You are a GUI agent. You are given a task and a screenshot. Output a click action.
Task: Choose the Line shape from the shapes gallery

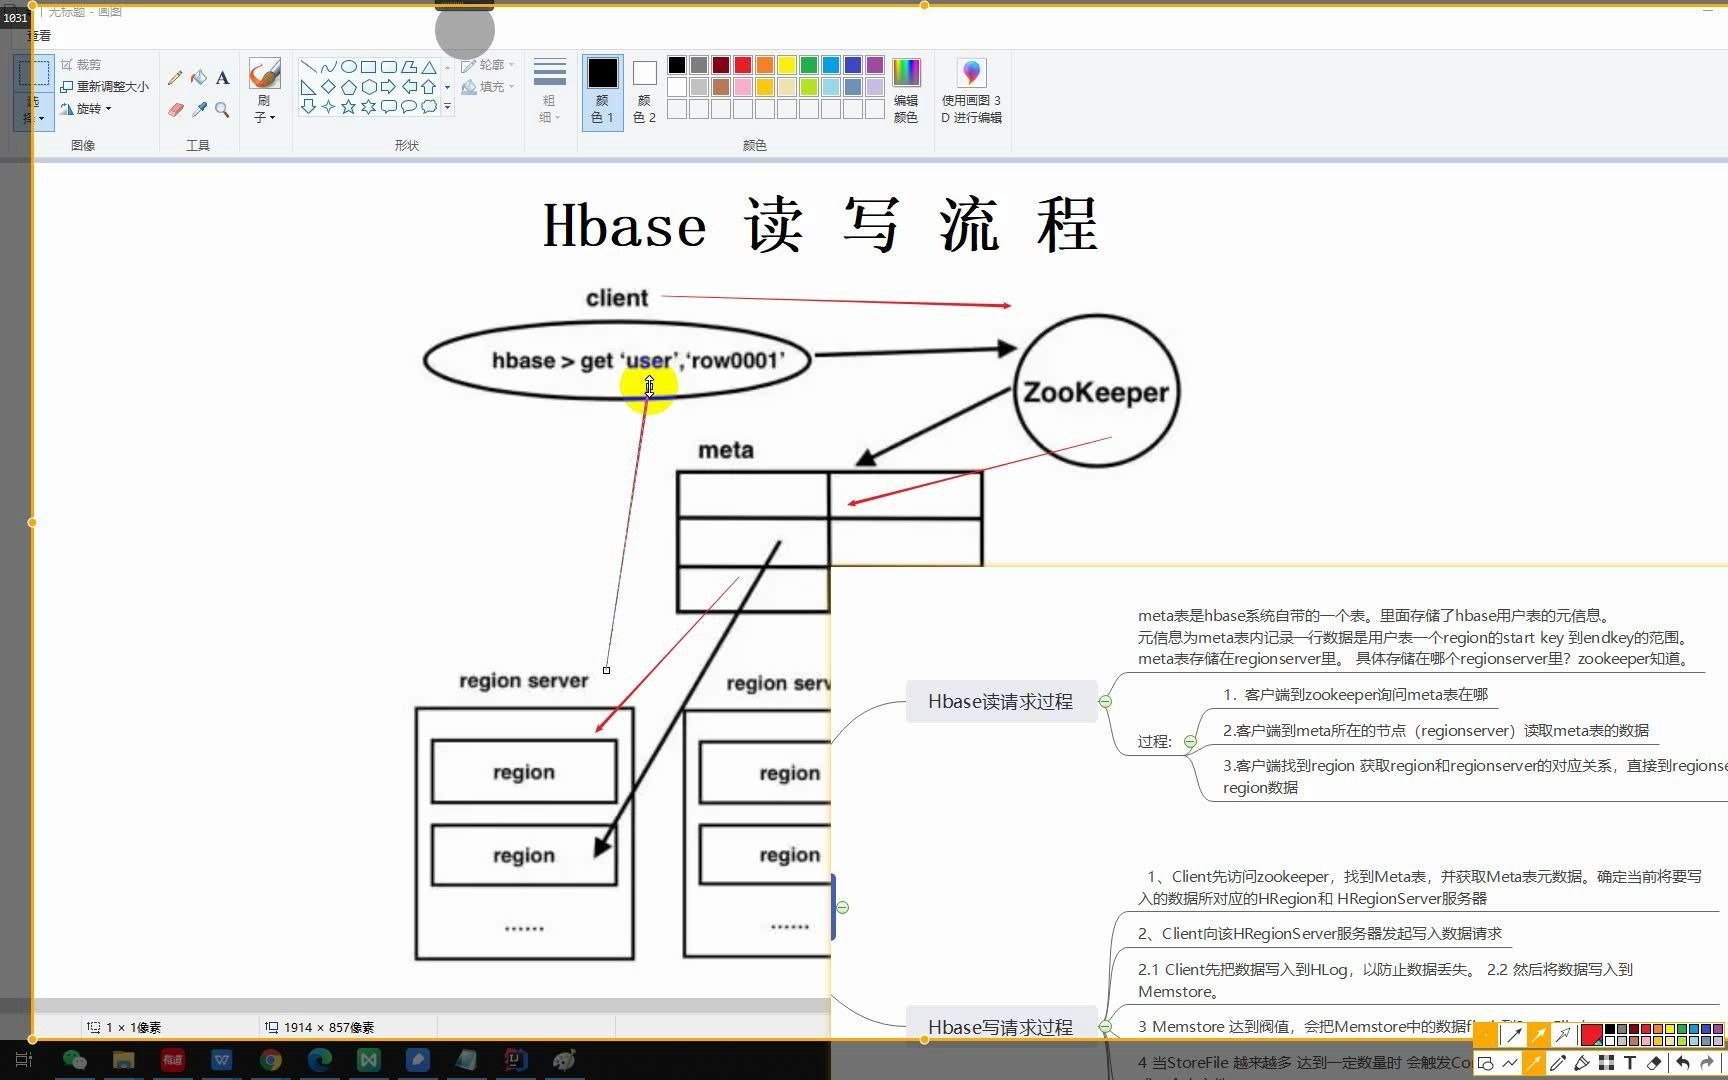[309, 67]
